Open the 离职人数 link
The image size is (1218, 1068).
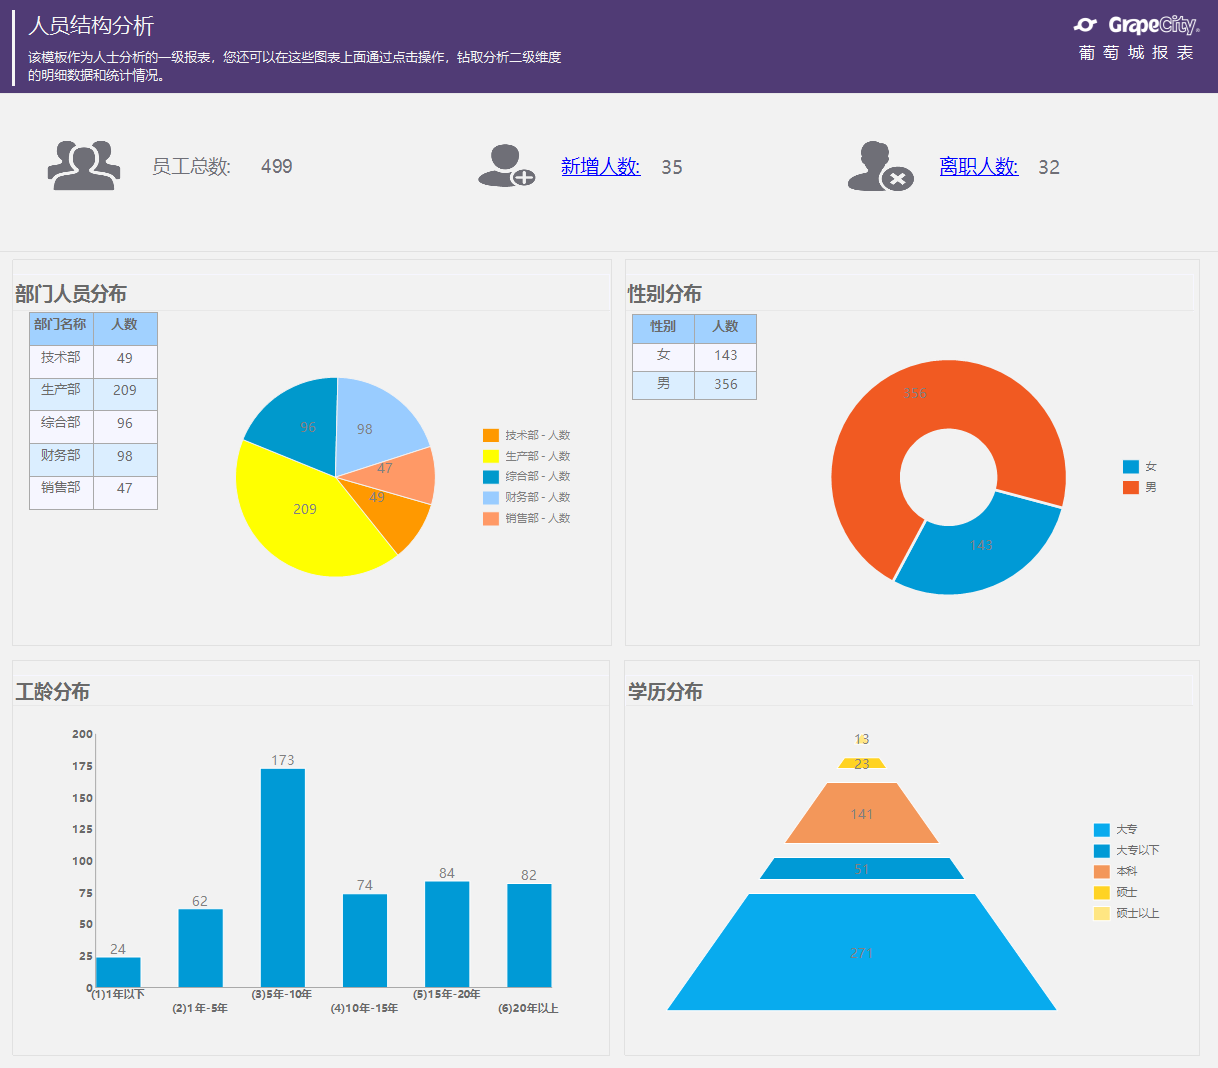coord(978,167)
